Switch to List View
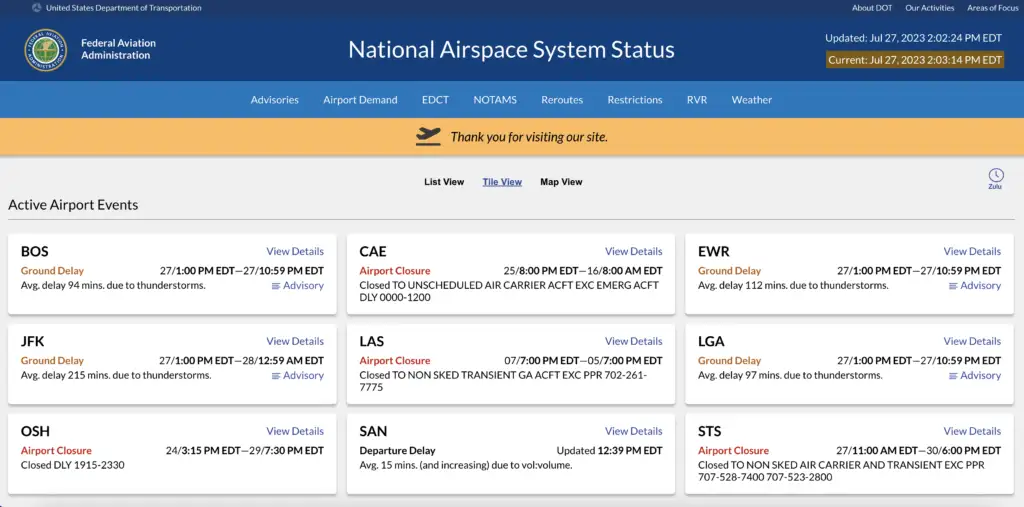The image size is (1024, 507). click(x=444, y=182)
